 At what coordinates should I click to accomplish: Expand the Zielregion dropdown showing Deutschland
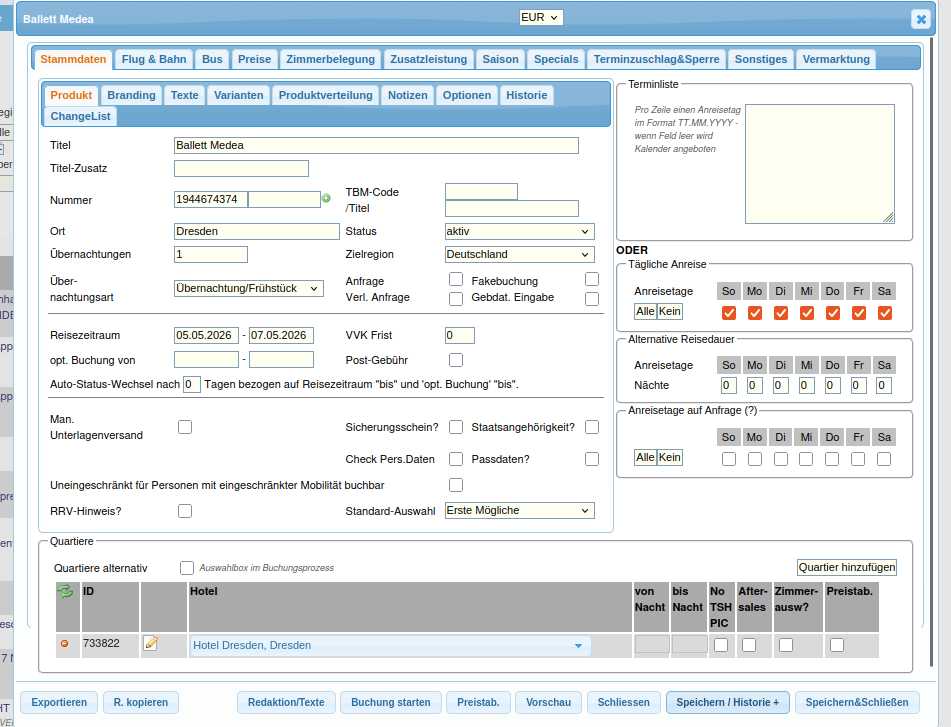pos(519,254)
